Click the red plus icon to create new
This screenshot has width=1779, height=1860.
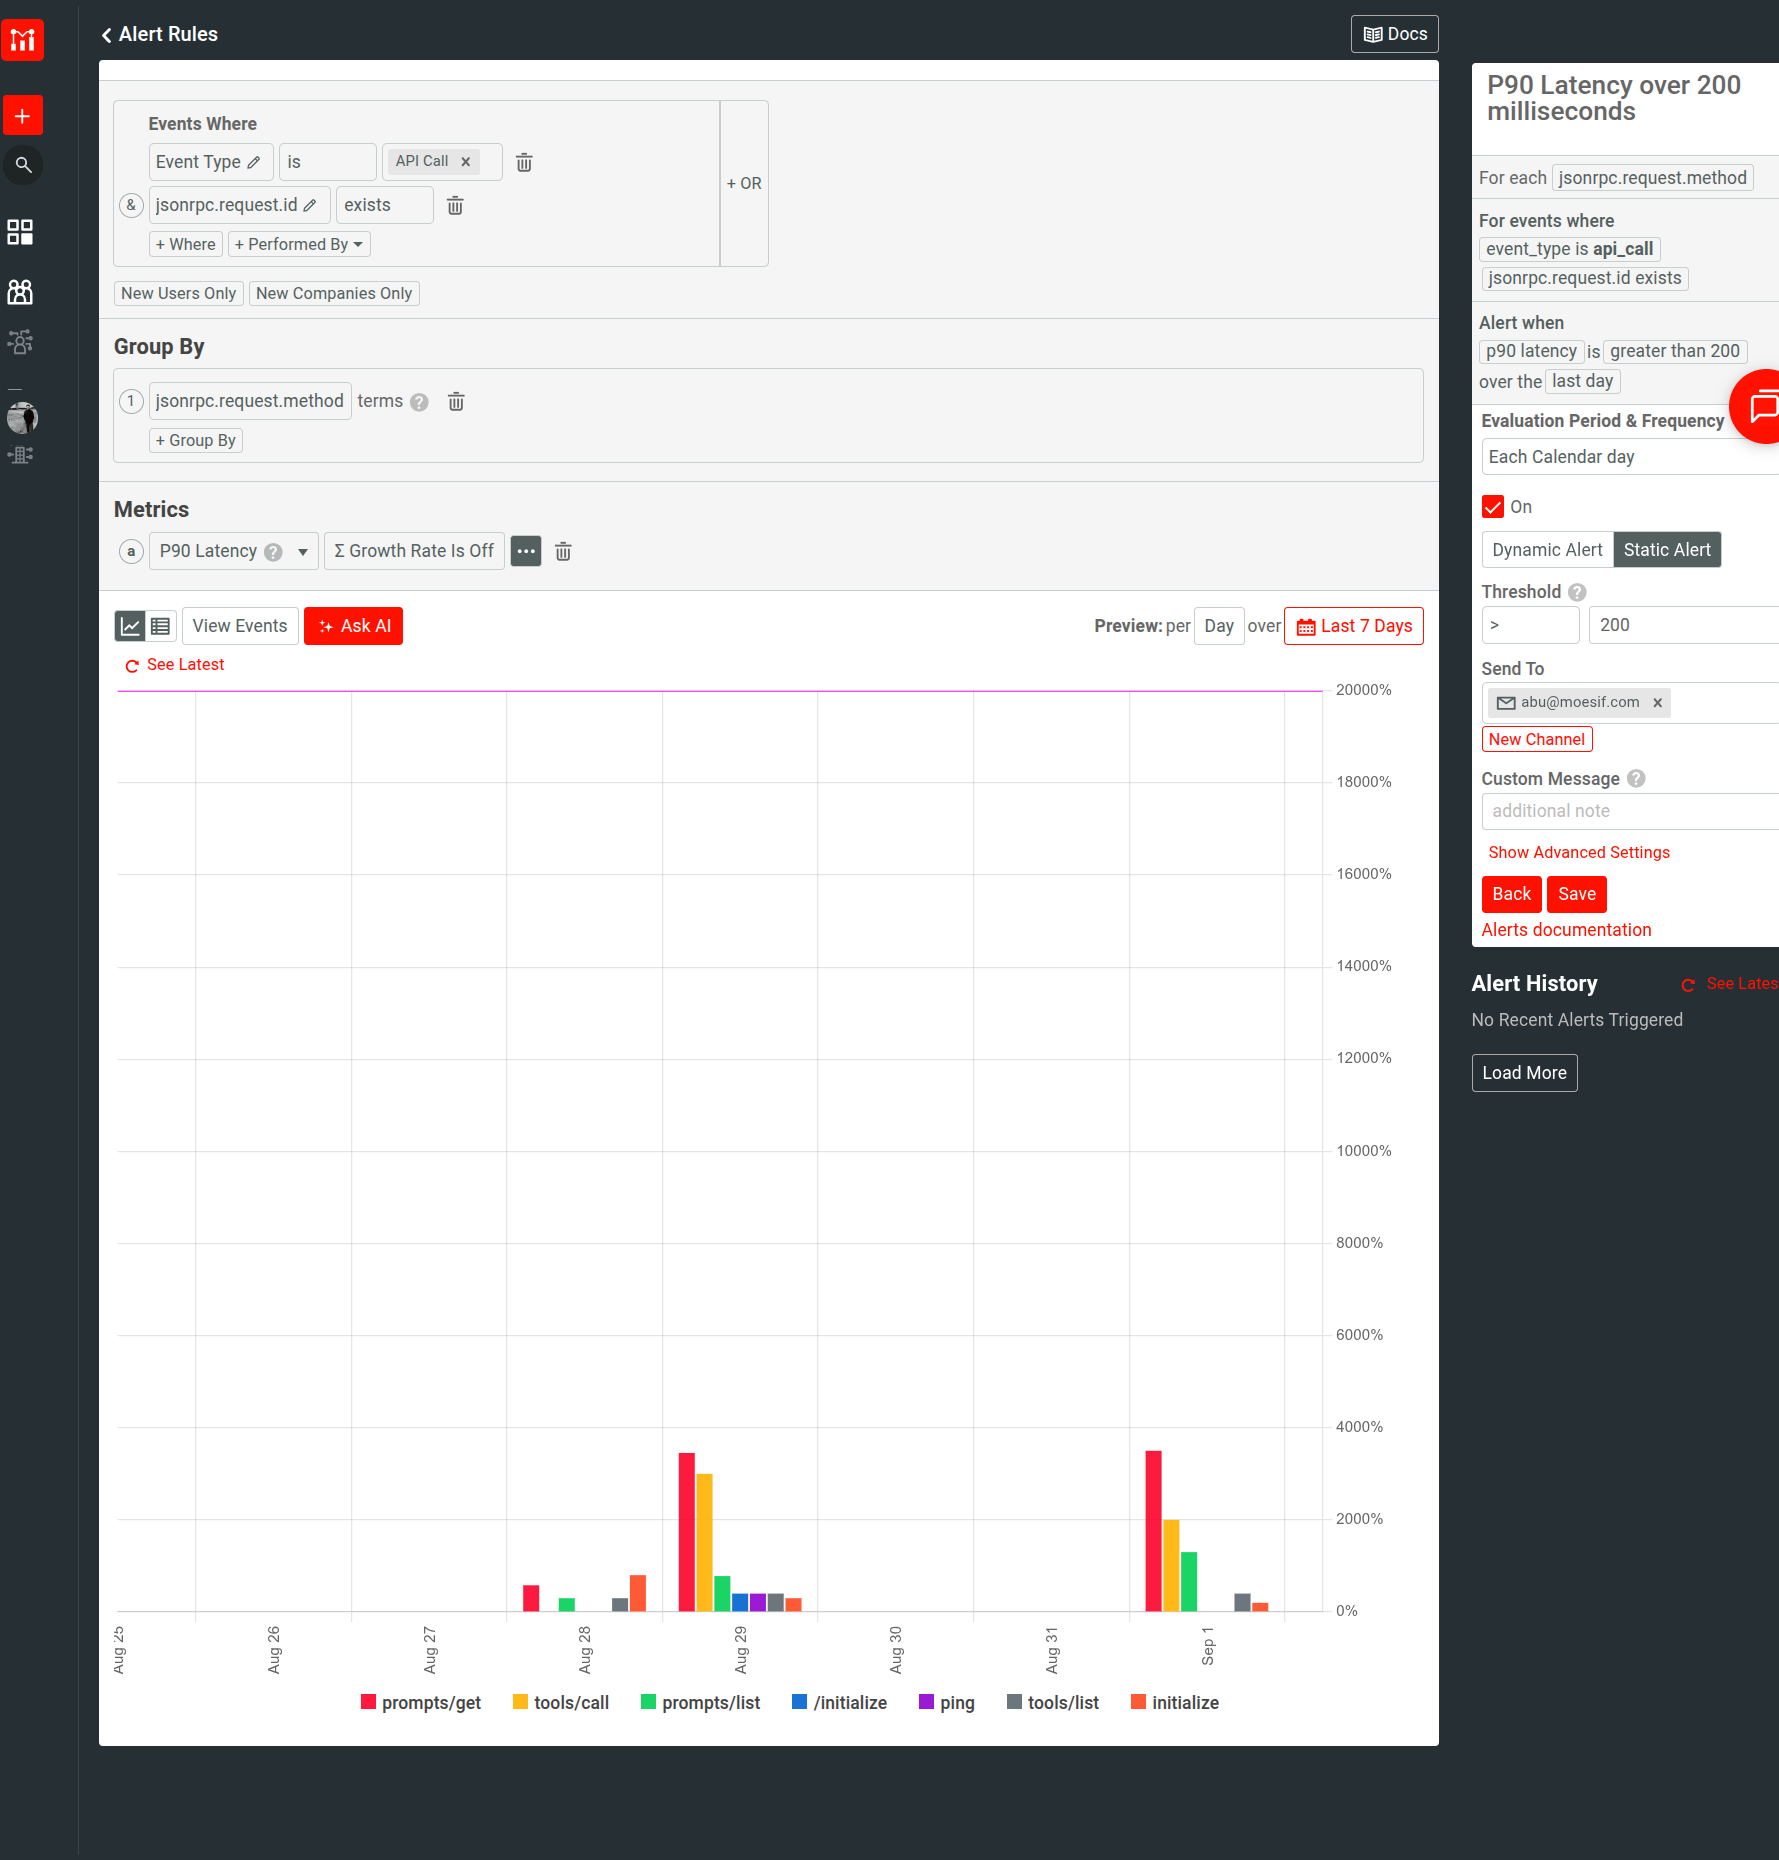pos(22,115)
